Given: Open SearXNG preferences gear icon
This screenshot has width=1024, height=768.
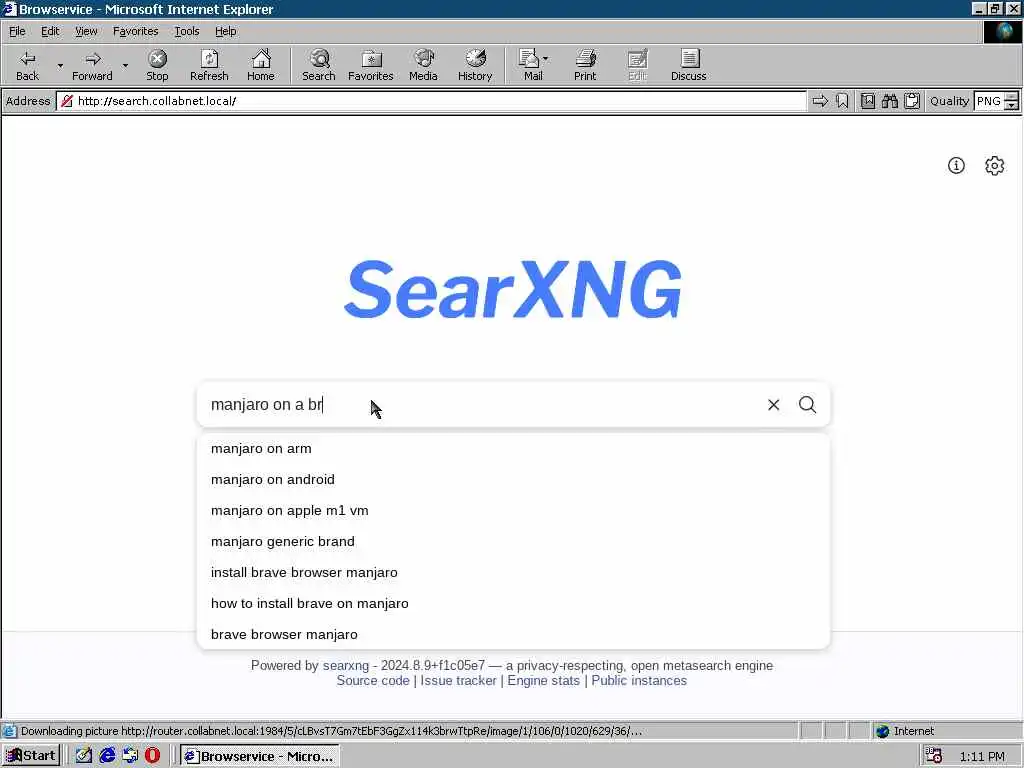Looking at the screenshot, I should 994,165.
